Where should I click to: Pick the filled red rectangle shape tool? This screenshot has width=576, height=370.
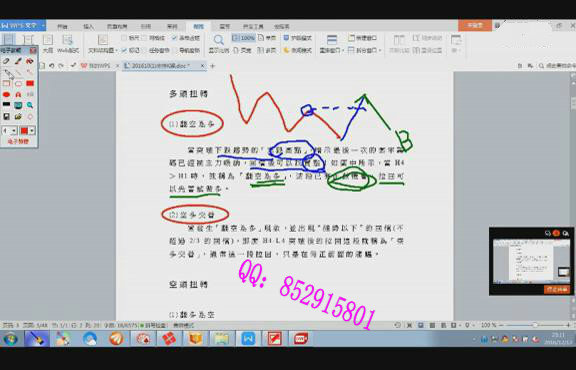point(30,83)
